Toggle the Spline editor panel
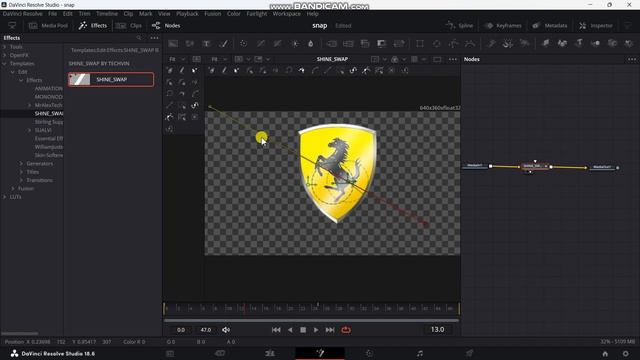The height and width of the screenshot is (360, 640). point(460,25)
